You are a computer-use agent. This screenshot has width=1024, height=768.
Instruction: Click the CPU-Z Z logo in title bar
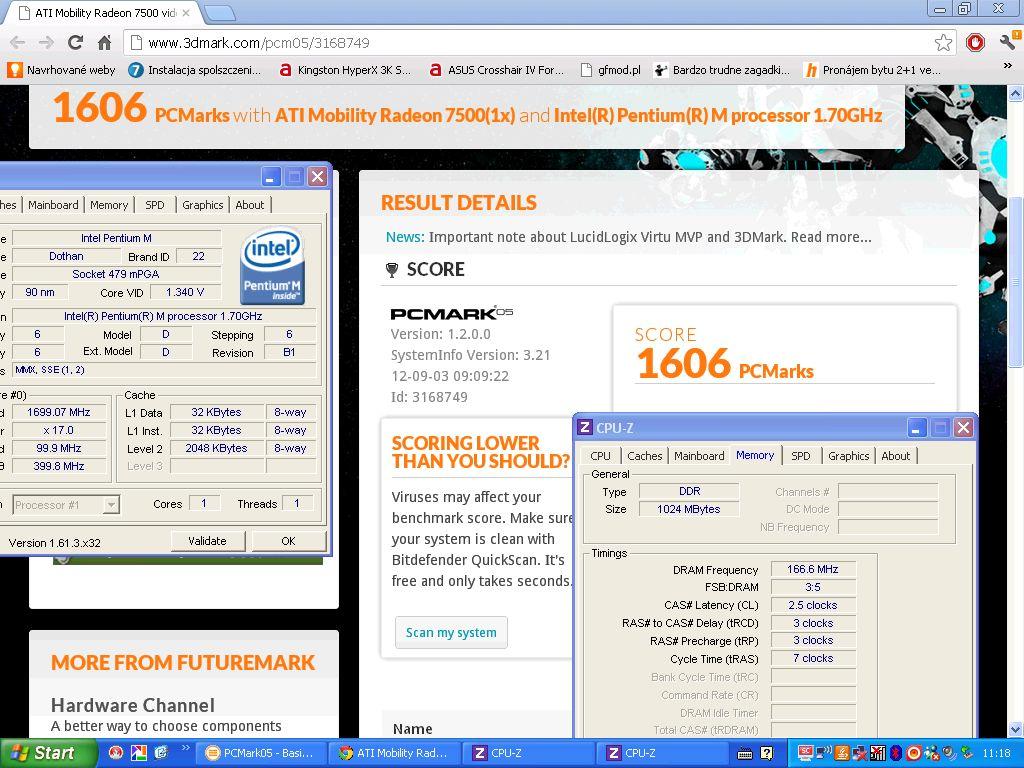coord(584,428)
